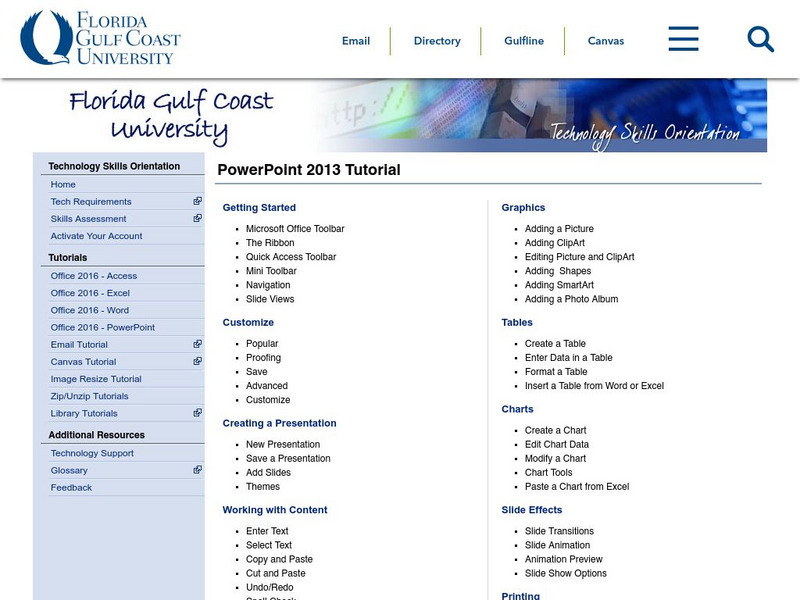This screenshot has height=600, width=800.
Task: Open the Email menu item
Action: pyautogui.click(x=355, y=41)
